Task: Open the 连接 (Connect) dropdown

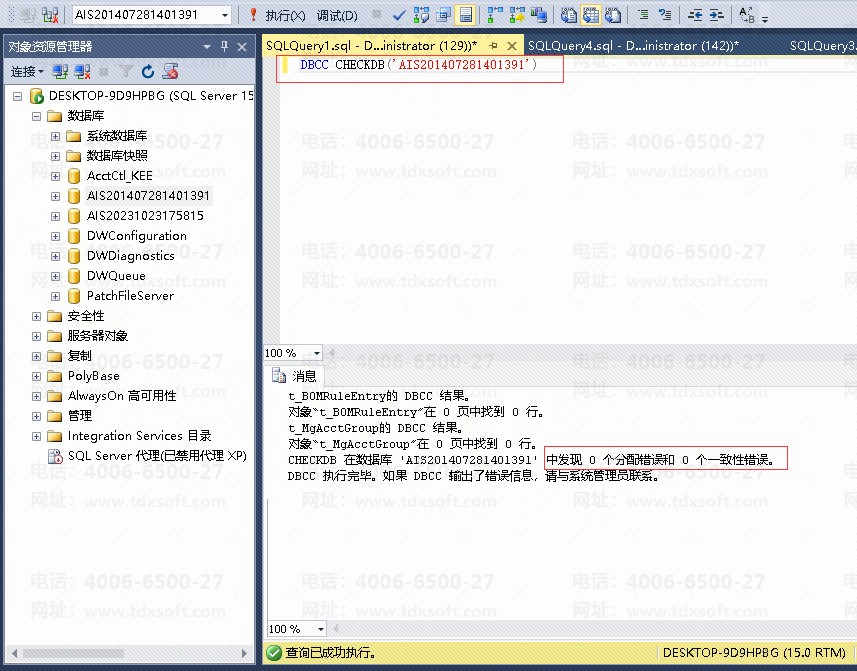Action: (26, 71)
